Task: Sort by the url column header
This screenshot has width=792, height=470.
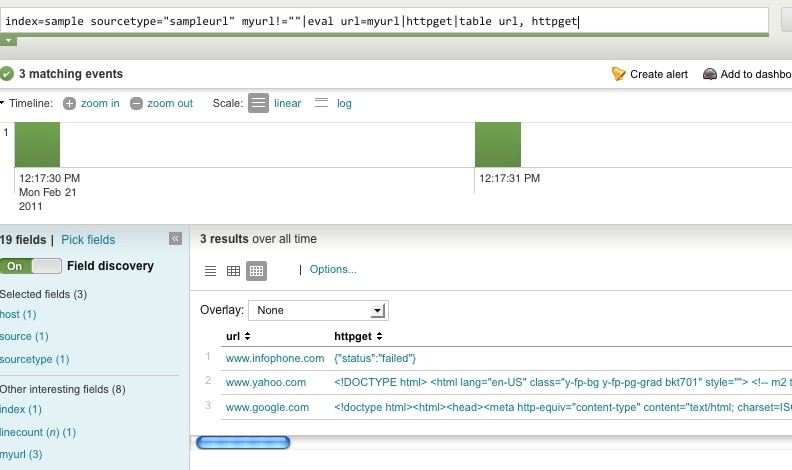Action: (x=239, y=336)
